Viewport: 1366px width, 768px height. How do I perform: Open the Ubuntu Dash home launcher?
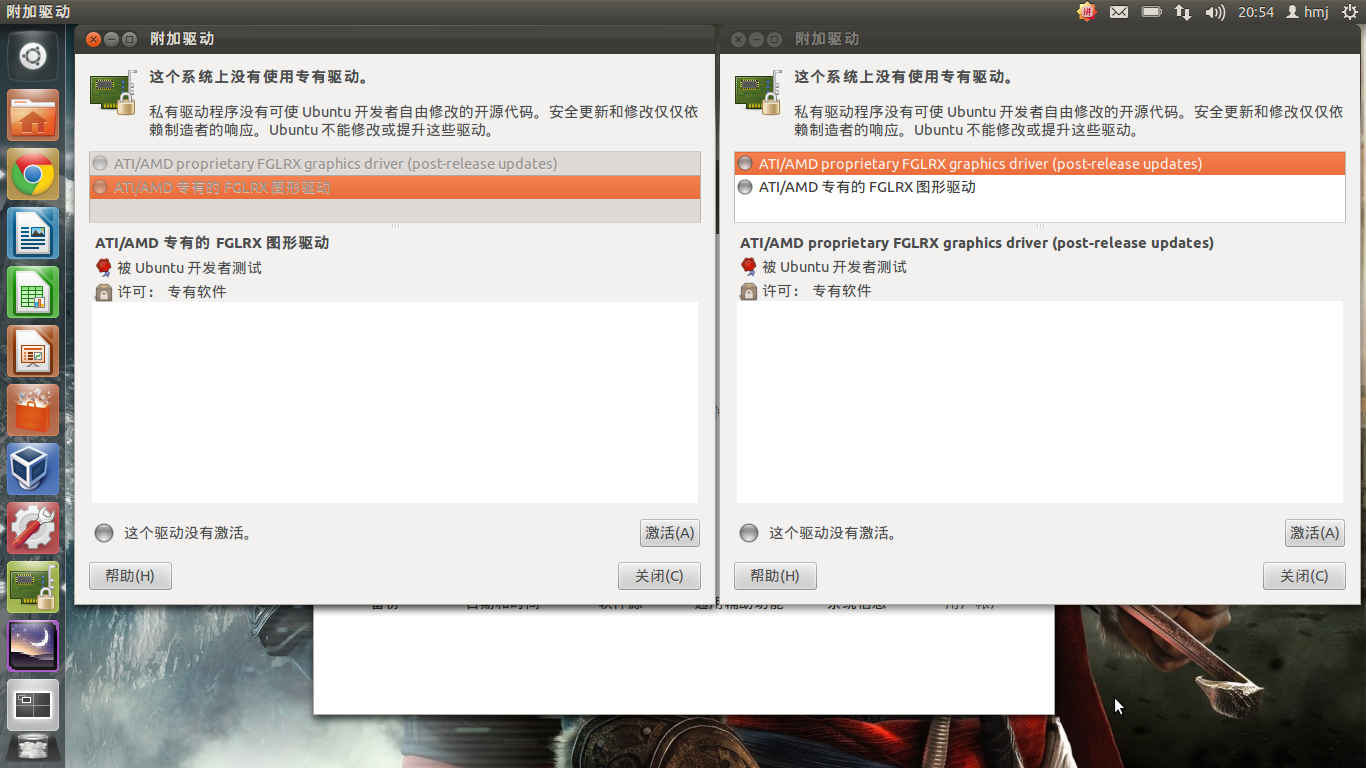33,56
